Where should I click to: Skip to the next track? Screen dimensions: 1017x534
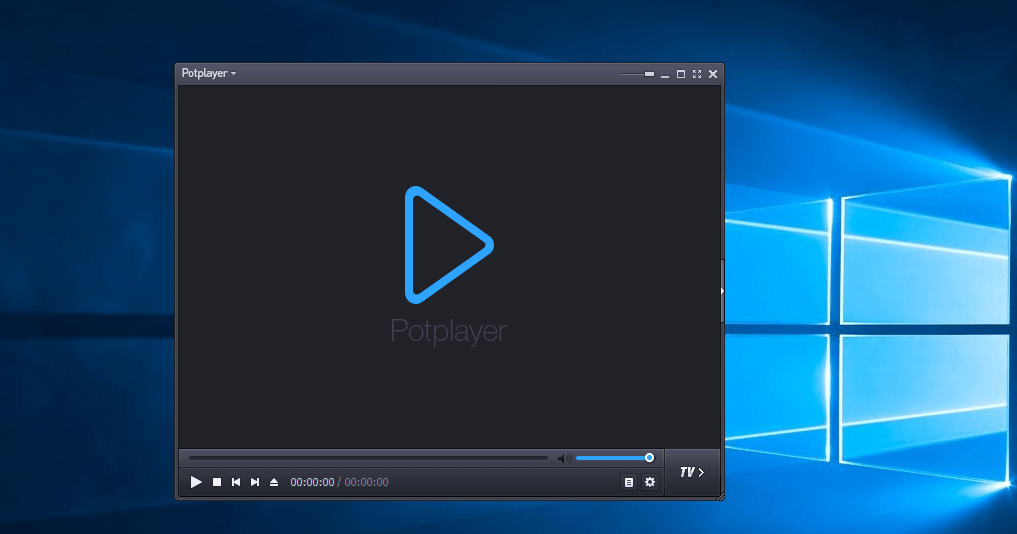255,482
